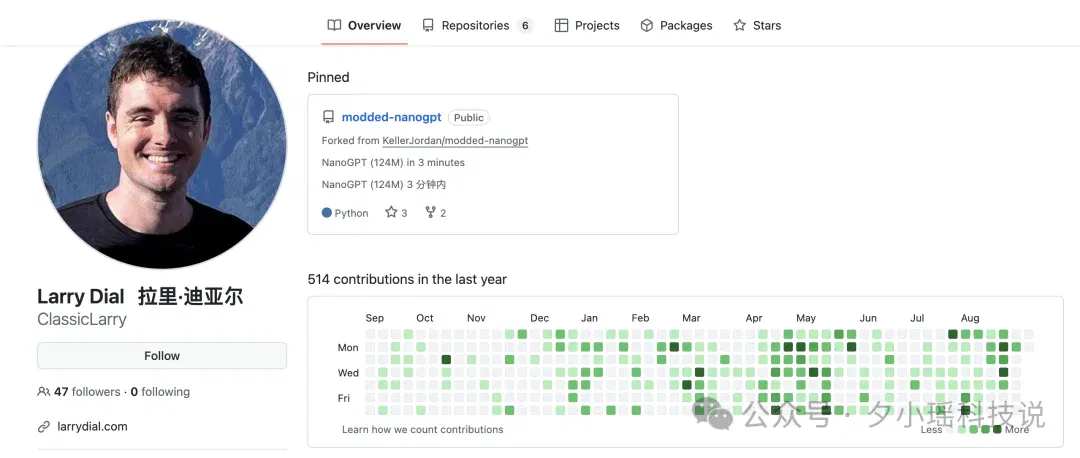Follow the ClassicLarry profile

coord(162,355)
